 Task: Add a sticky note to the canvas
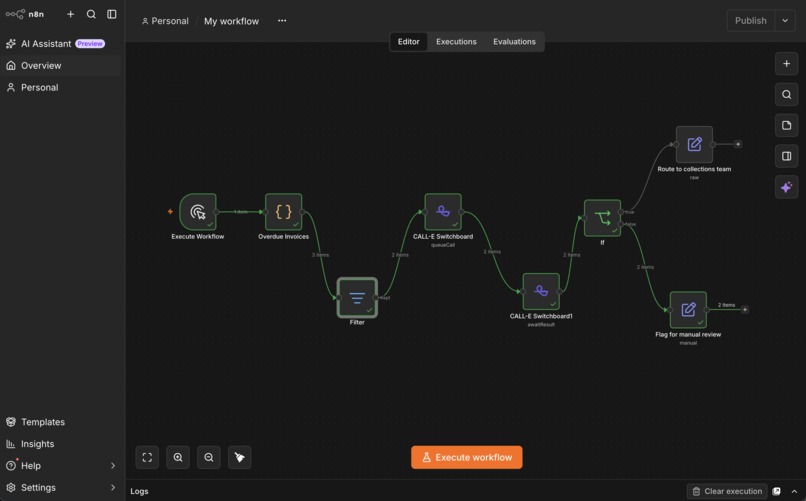(786, 125)
